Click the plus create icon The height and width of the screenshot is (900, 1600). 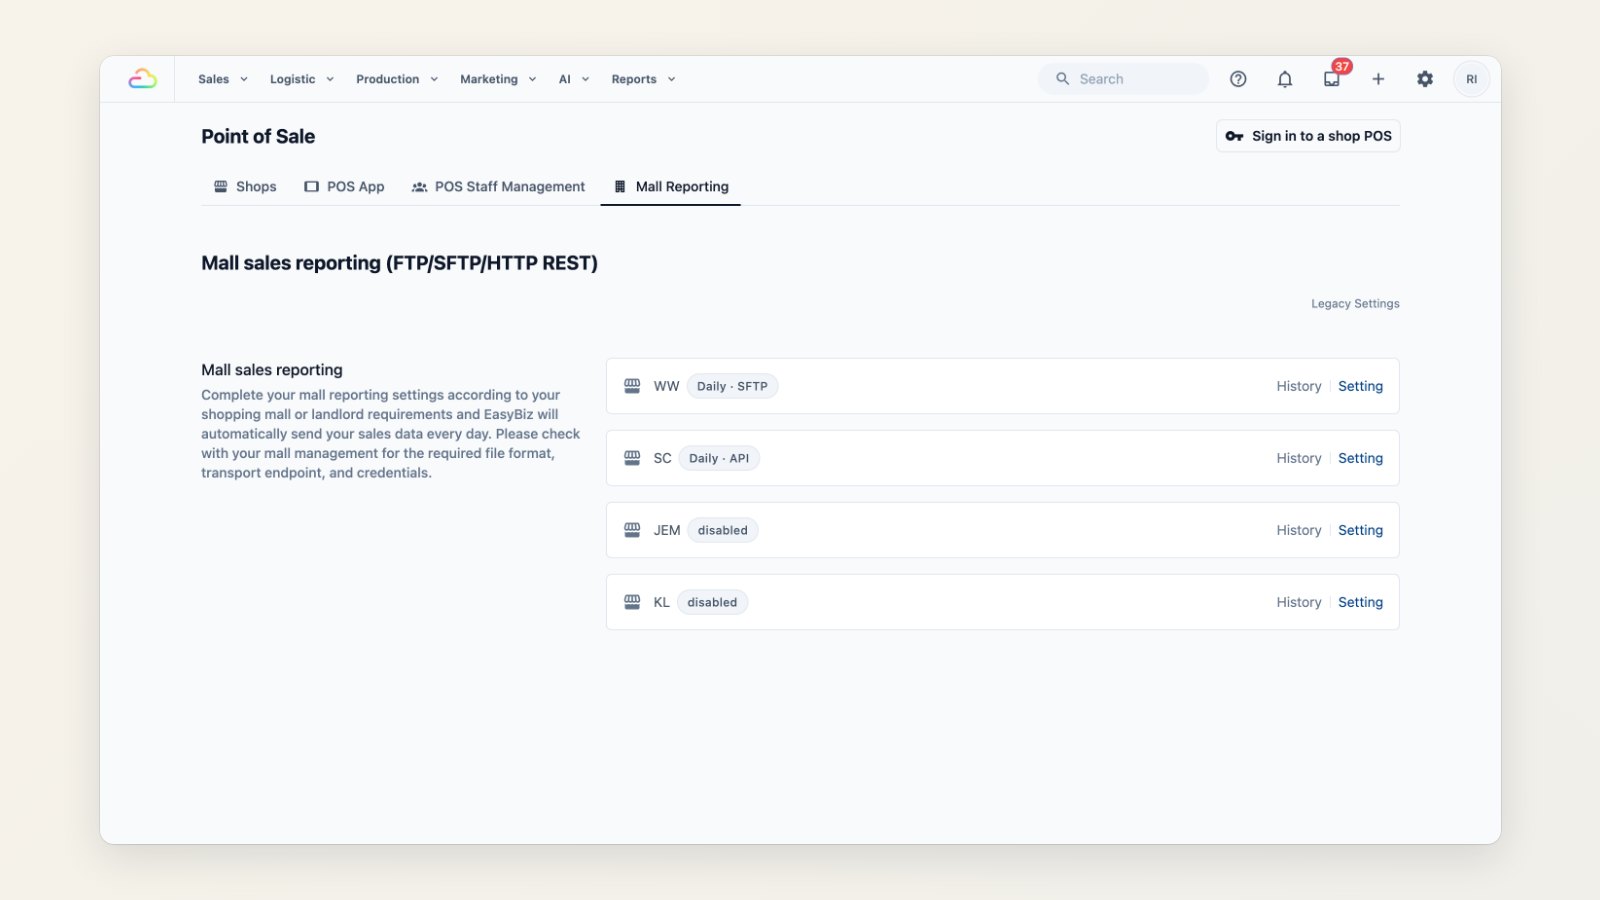click(1378, 79)
